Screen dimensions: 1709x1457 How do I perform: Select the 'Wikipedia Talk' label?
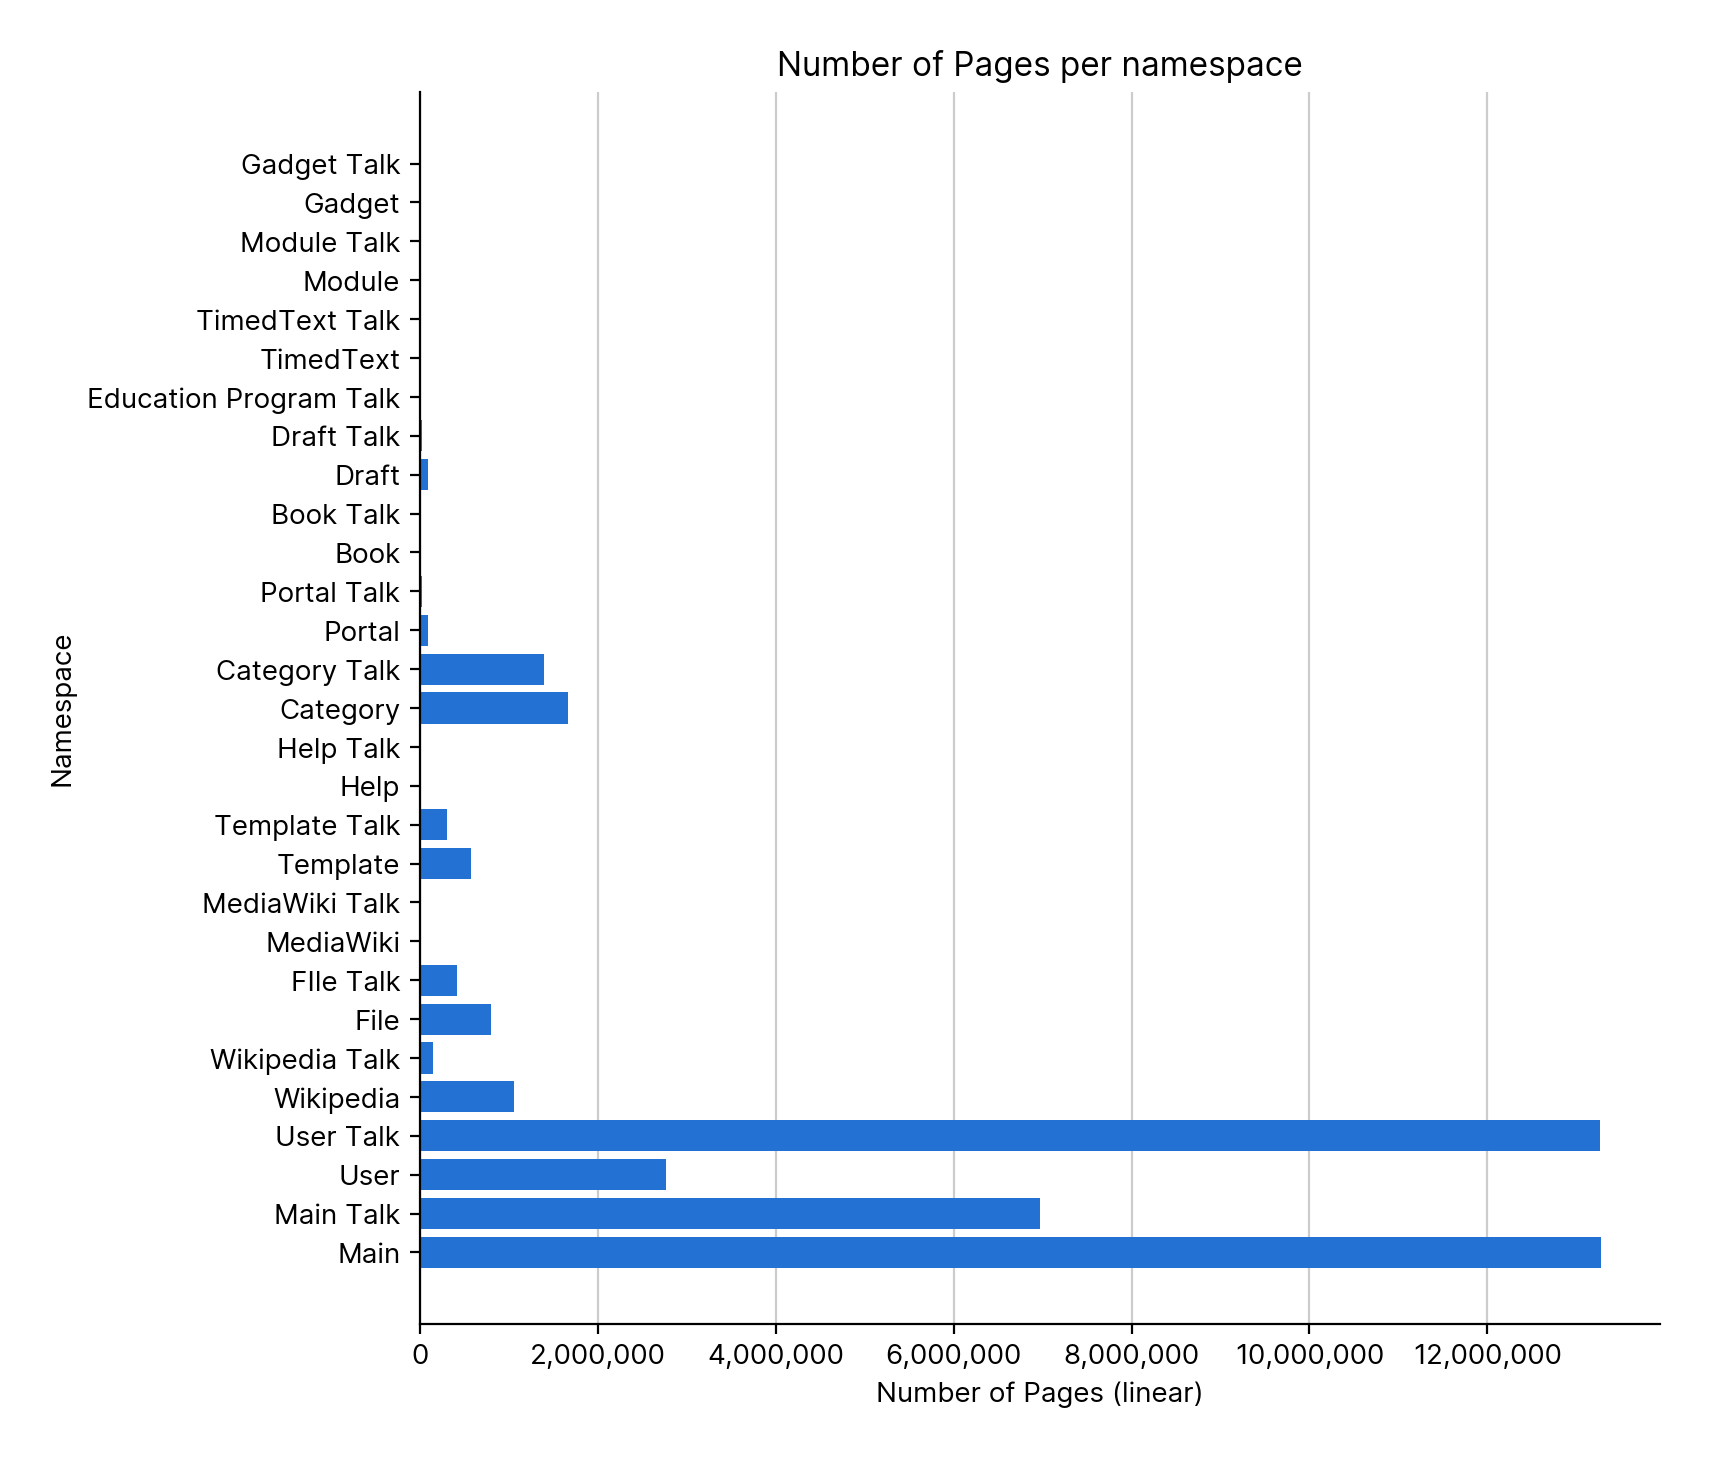tap(305, 1059)
